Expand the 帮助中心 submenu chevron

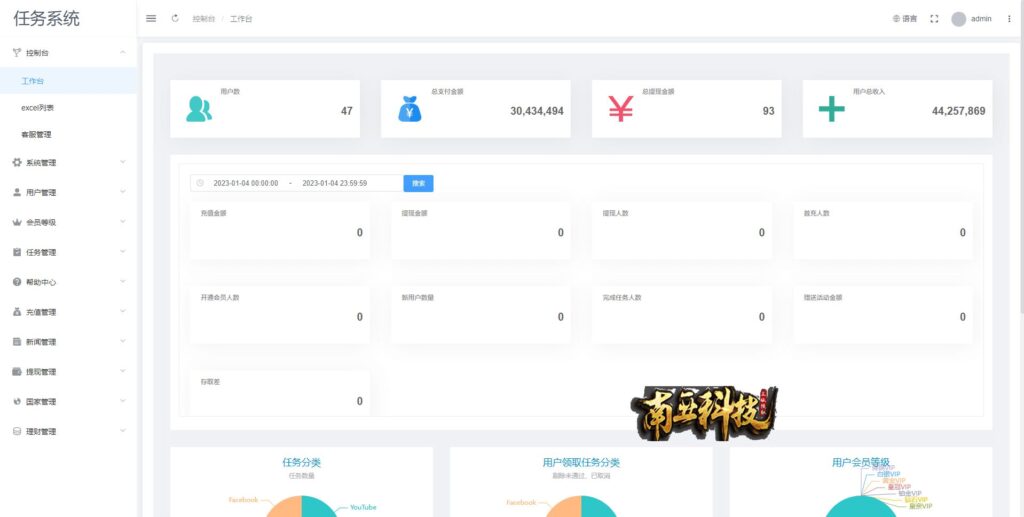click(123, 281)
